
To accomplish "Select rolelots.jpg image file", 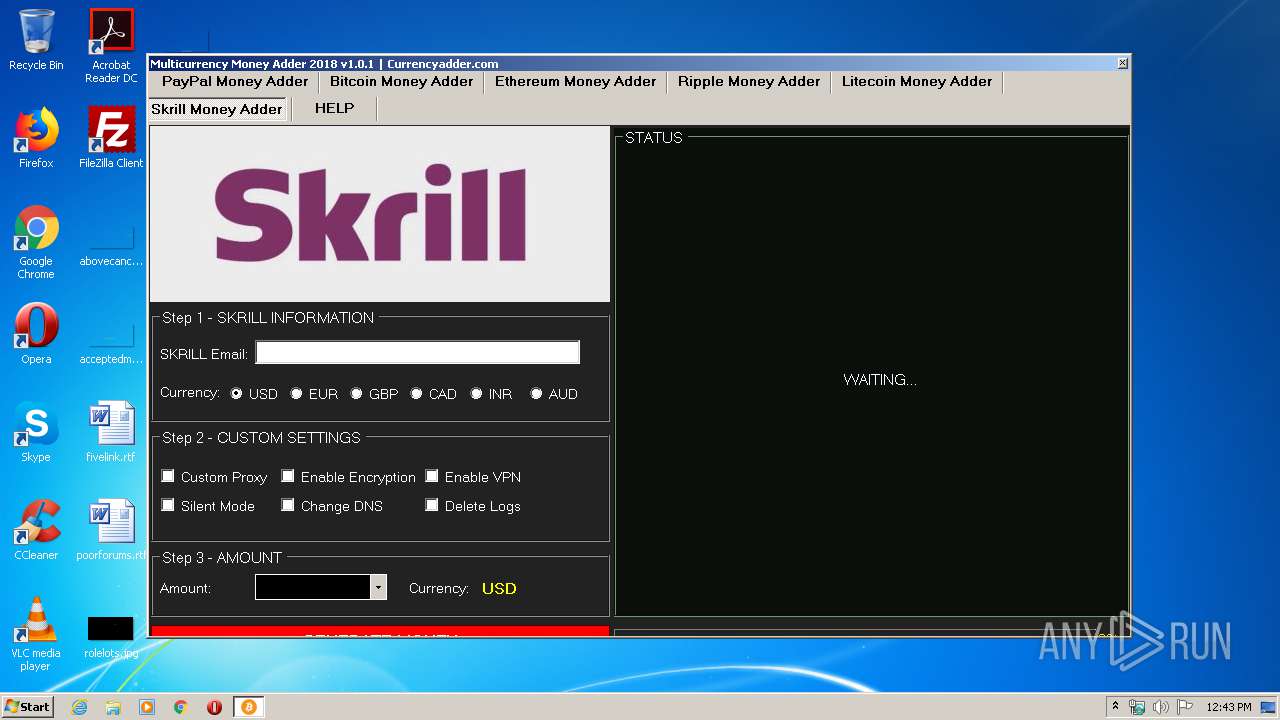I will [x=111, y=637].
